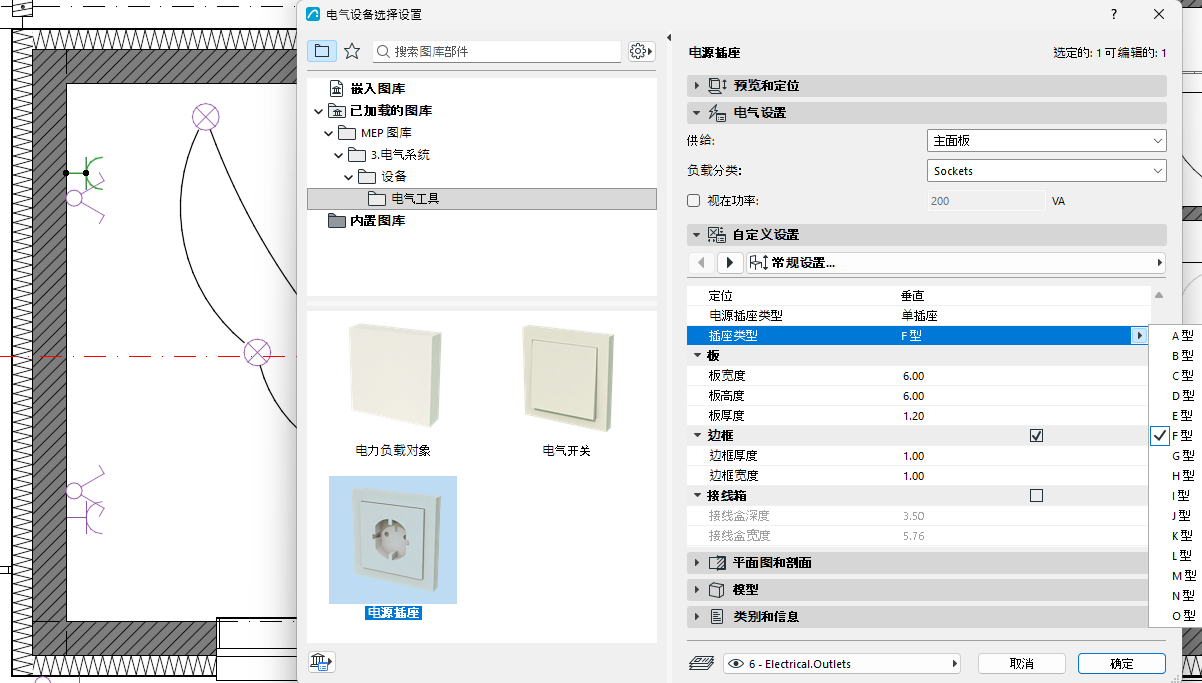Enable the 视在功率 checkbox
This screenshot has height=683, width=1202.
[694, 201]
